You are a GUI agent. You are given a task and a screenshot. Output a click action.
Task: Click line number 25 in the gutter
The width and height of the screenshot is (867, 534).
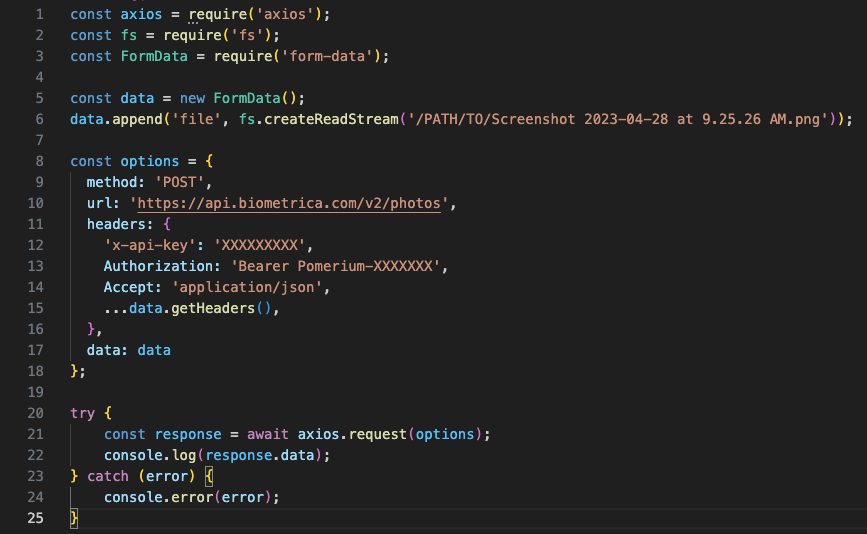(35, 518)
